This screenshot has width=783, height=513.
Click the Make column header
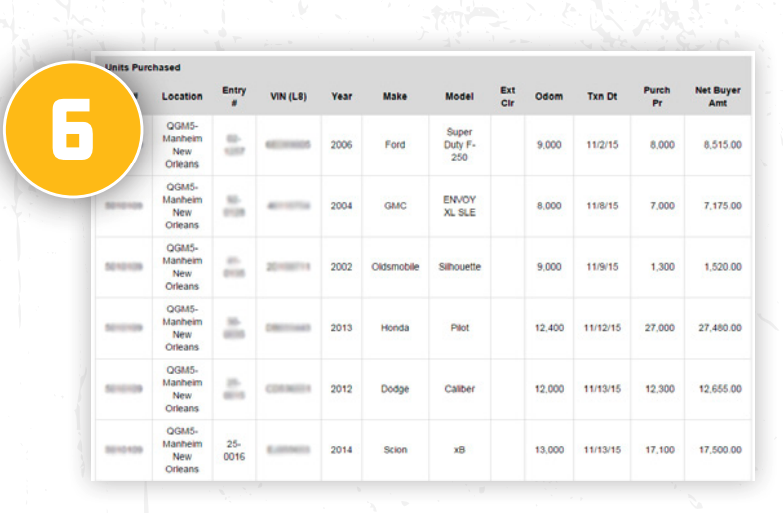[x=395, y=97]
